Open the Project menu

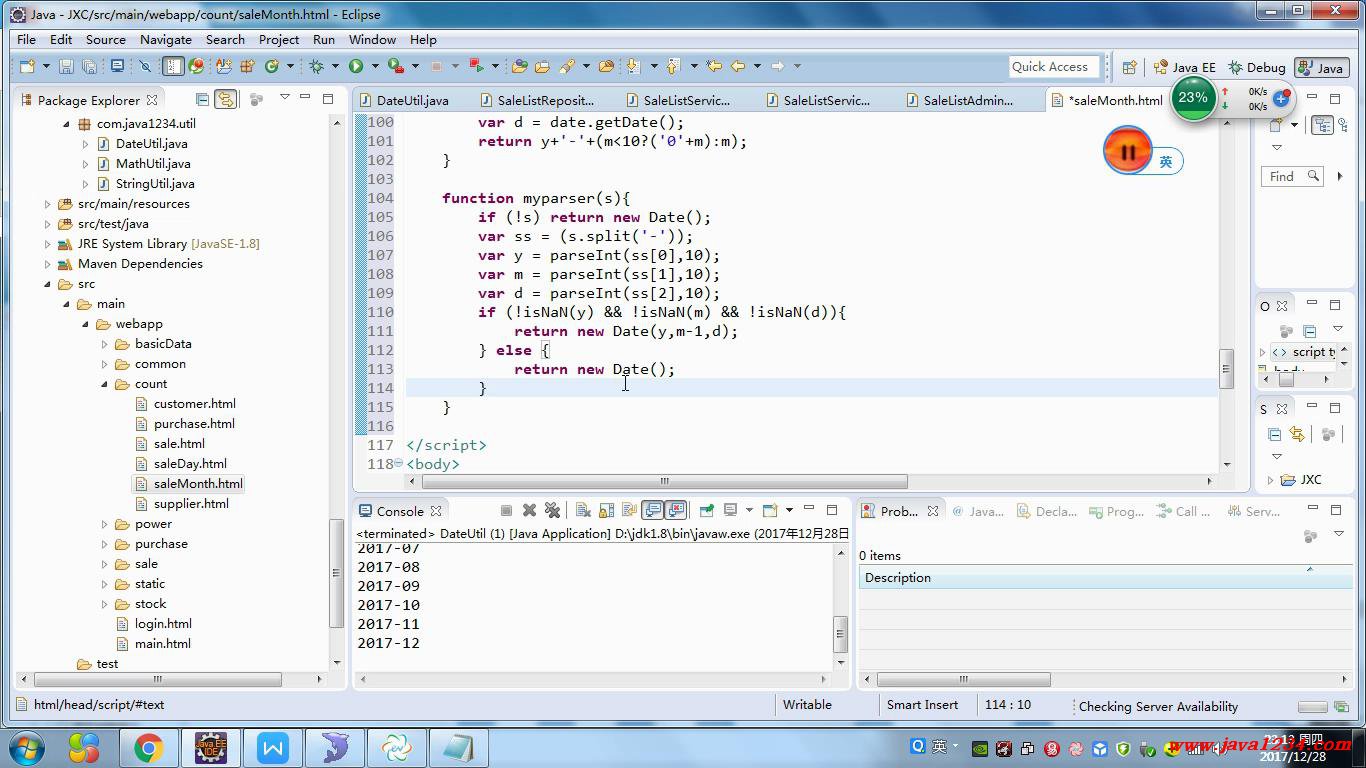[279, 39]
